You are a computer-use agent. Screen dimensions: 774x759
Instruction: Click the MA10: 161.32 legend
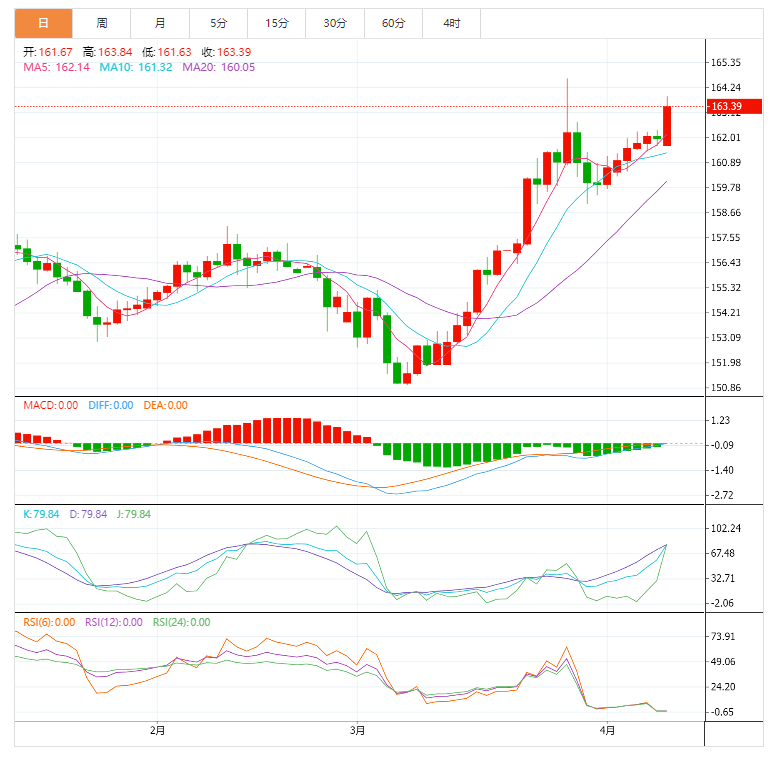(x=136, y=67)
